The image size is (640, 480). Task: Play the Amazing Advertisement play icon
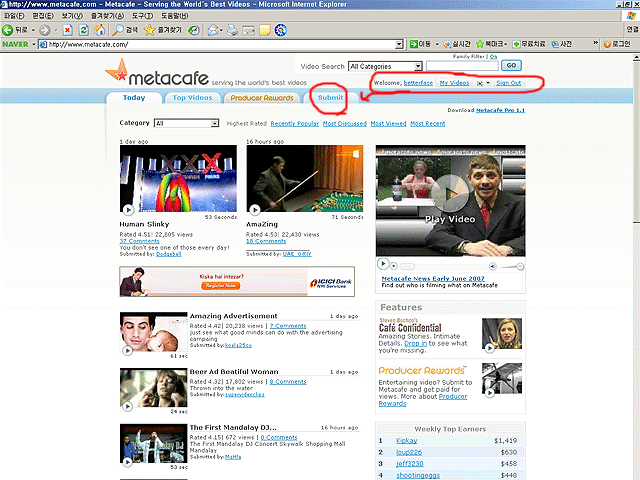[x=127, y=350]
